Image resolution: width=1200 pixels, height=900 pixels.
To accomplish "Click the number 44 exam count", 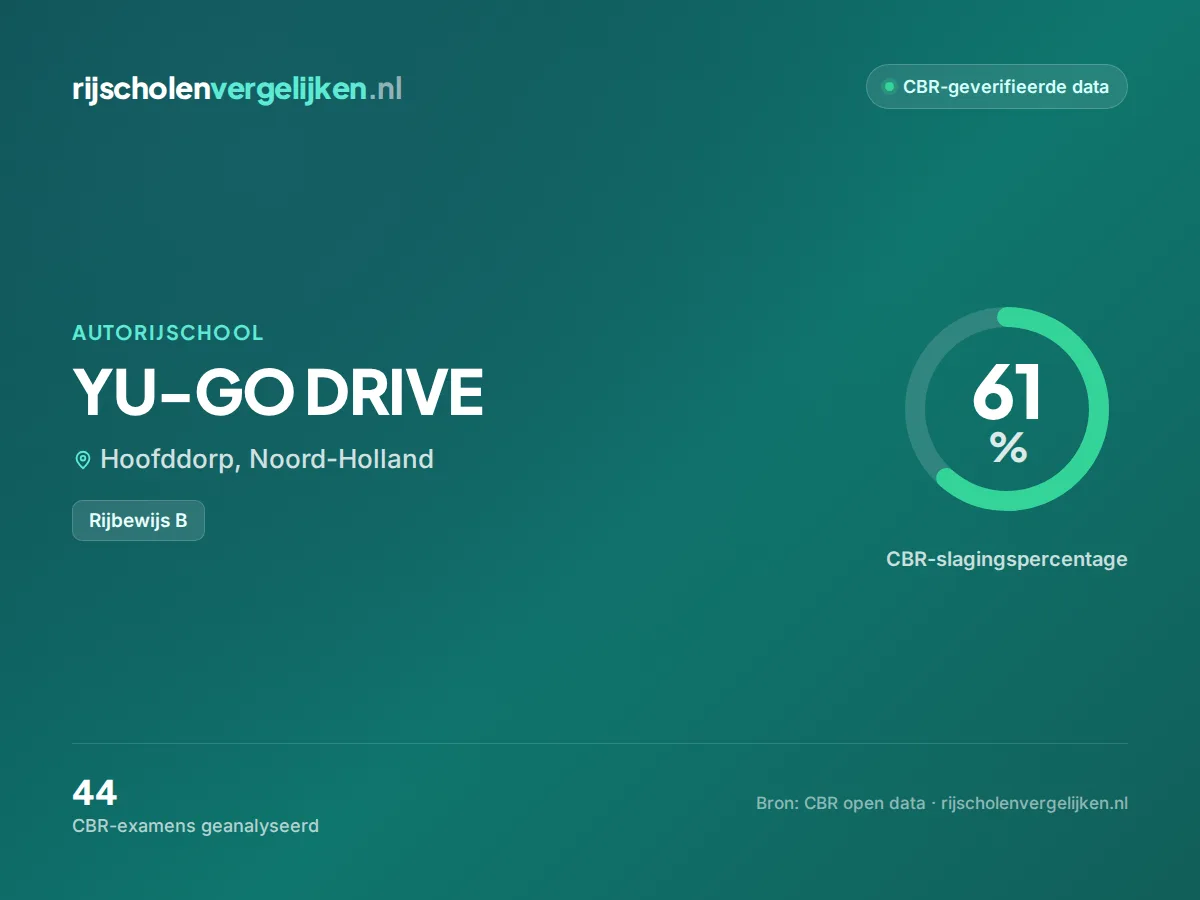I will 95,793.
